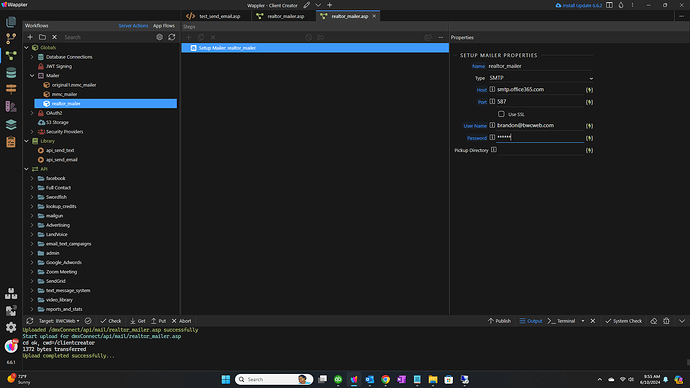The image size is (690, 388).
Task: Switch to first realtor_mailer.asp tab
Action: [x=280, y=16]
